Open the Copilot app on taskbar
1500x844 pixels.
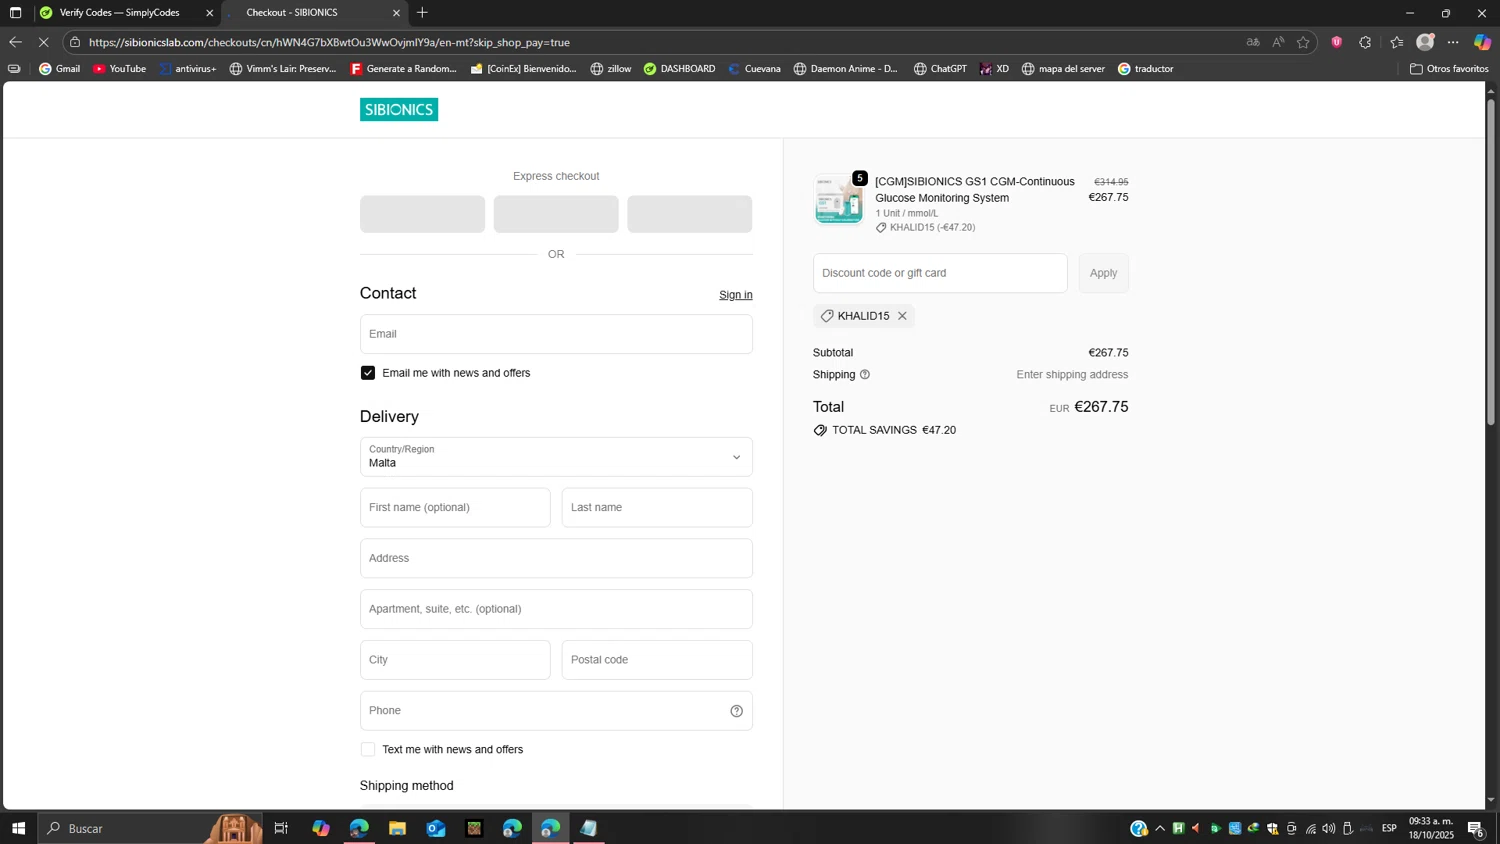tap(320, 828)
